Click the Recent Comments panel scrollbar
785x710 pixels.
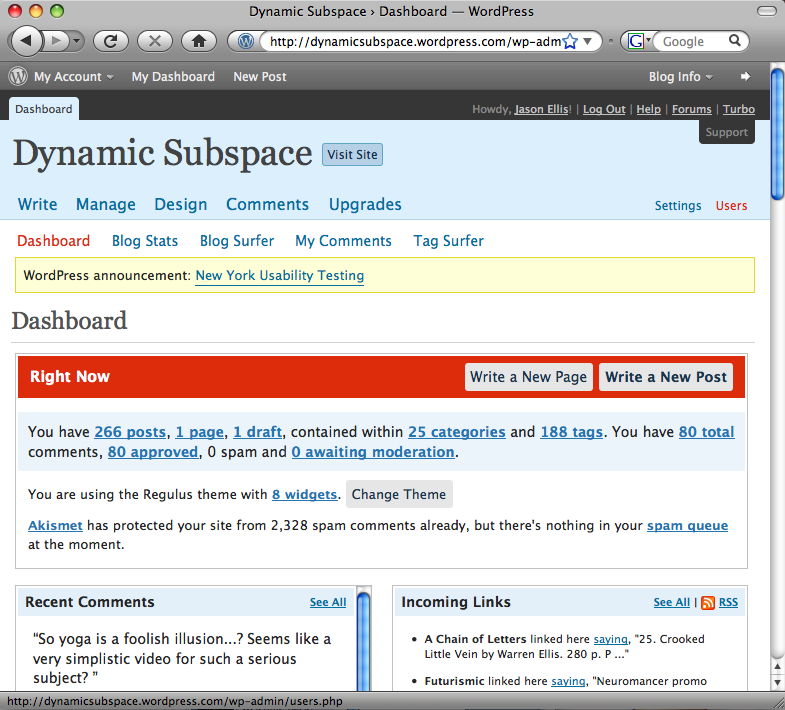tap(364, 640)
